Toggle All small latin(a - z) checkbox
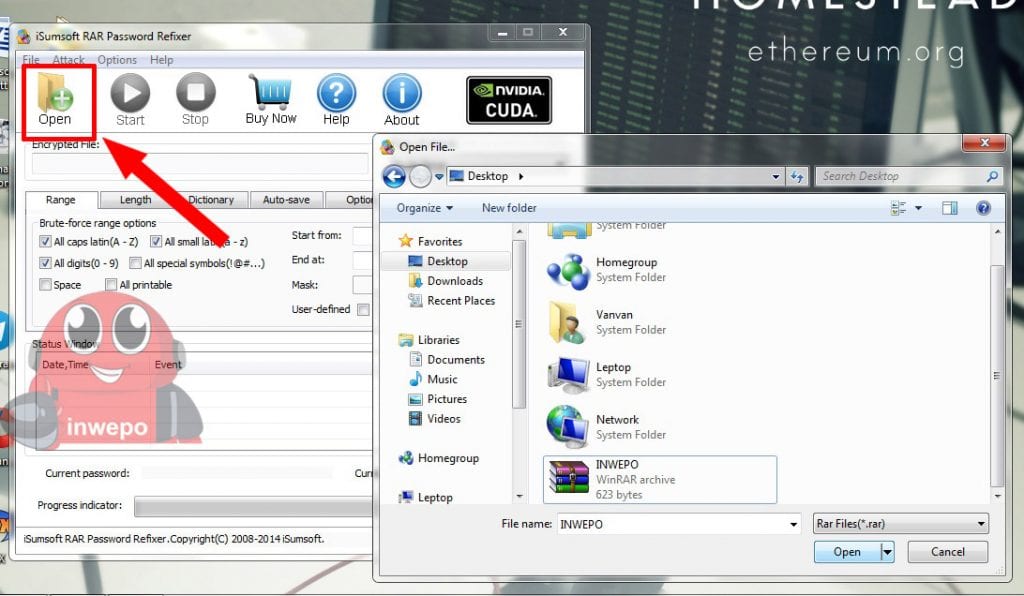 point(155,242)
